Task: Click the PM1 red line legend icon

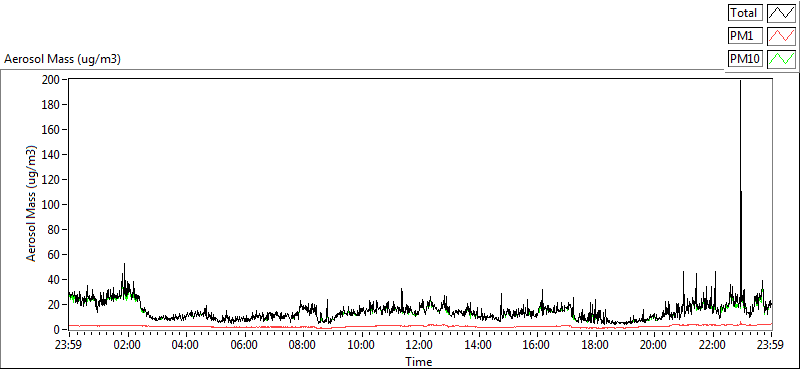Action: [781, 36]
